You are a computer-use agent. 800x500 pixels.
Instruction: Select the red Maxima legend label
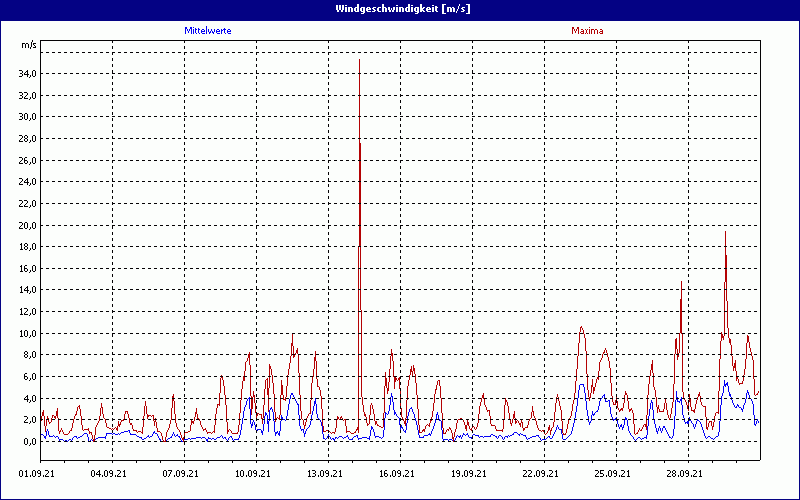(587, 31)
